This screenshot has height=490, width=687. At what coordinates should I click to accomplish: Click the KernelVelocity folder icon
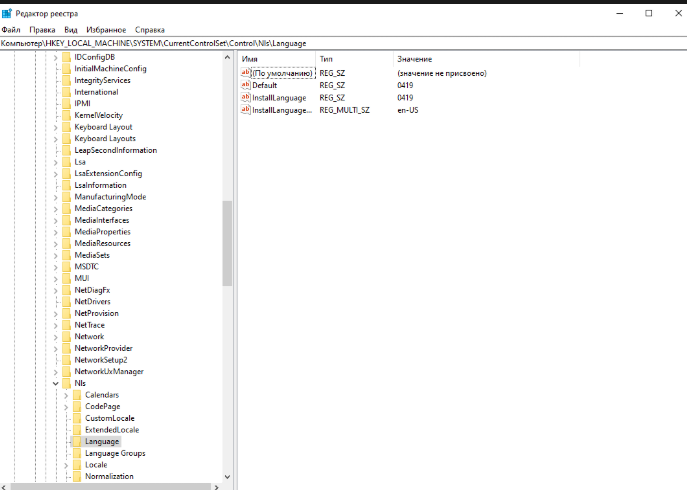[67, 115]
